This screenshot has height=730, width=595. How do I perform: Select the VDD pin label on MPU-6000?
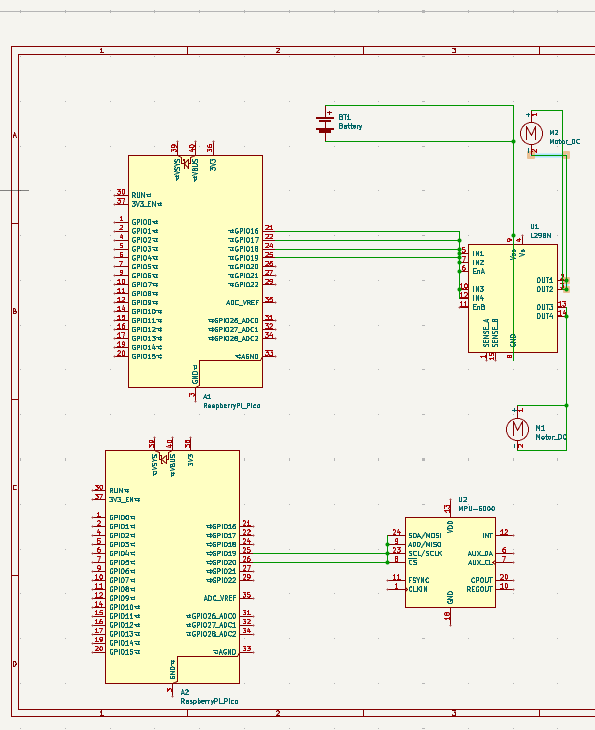450,527
